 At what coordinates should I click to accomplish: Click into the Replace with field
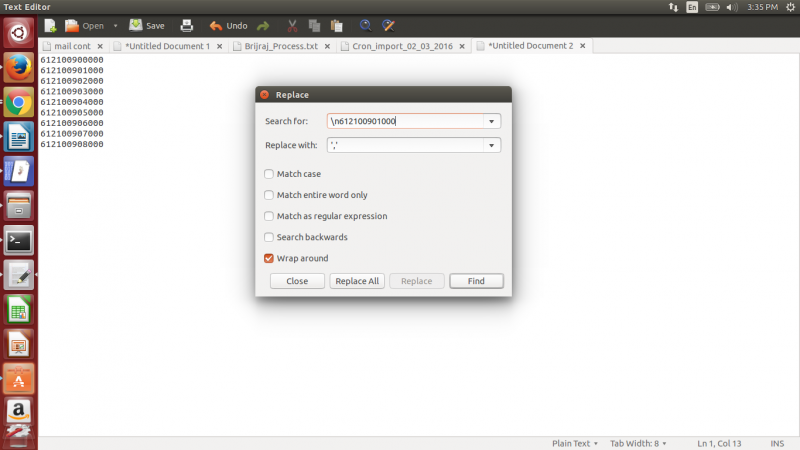(405, 145)
